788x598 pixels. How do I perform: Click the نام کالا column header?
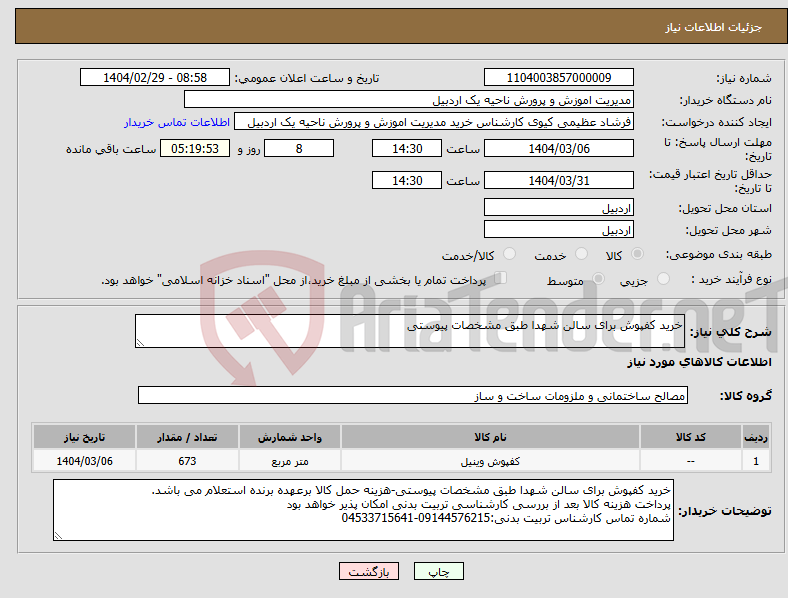click(x=490, y=437)
